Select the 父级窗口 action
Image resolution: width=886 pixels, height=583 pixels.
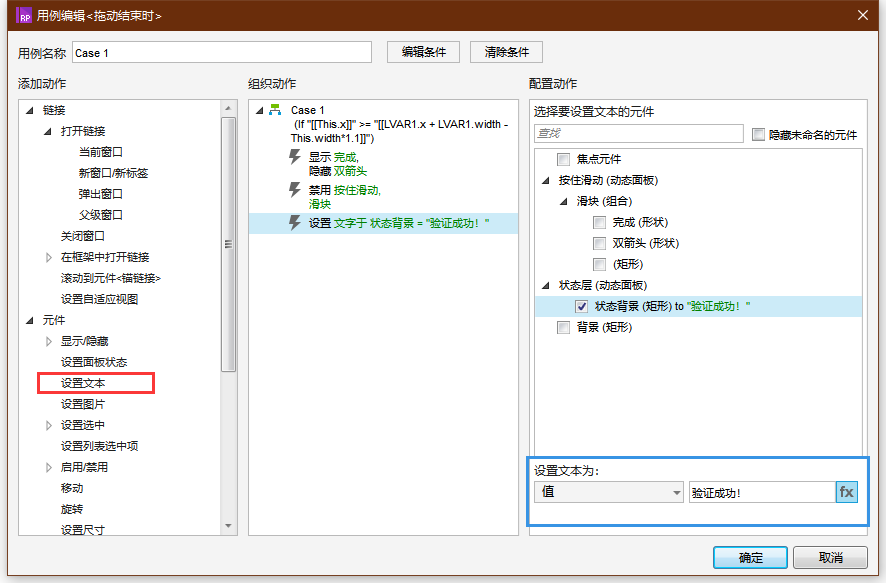tap(101, 215)
